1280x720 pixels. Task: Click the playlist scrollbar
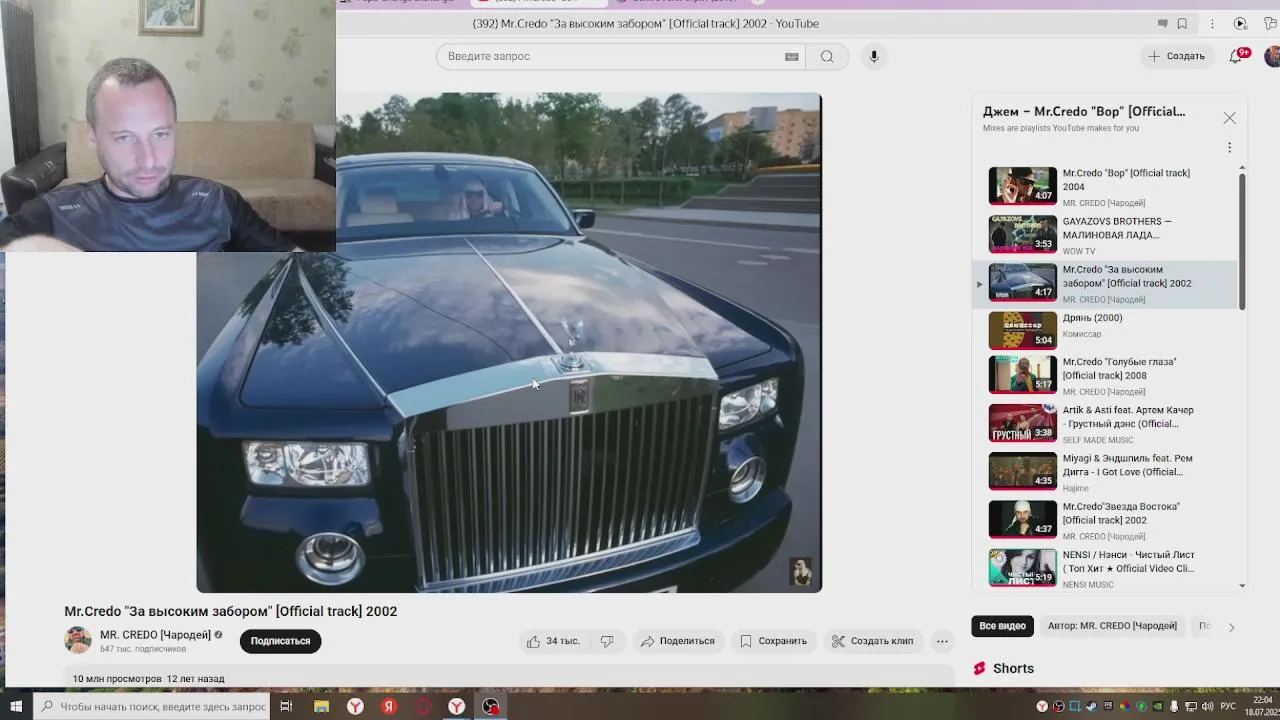click(1242, 241)
